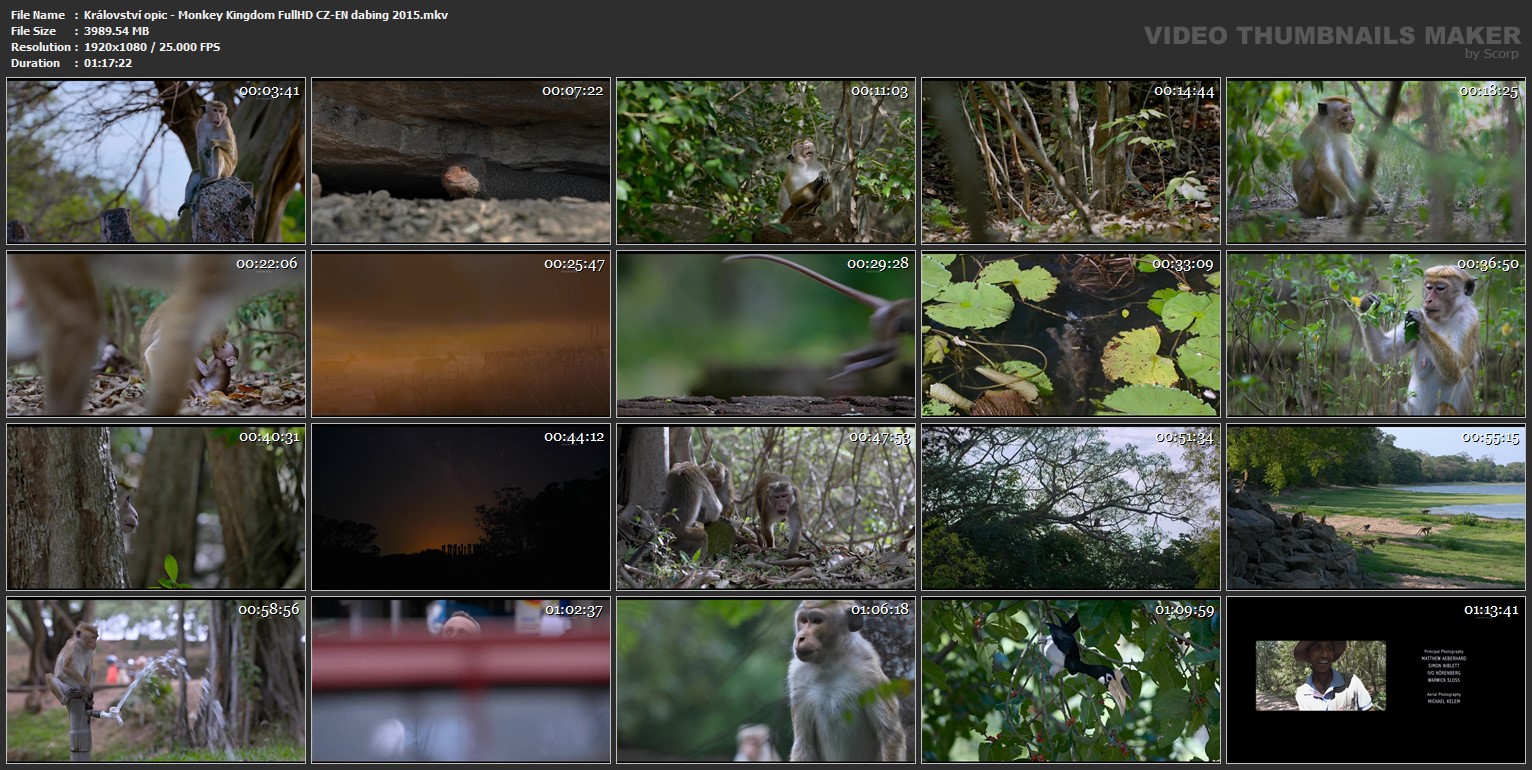The width and height of the screenshot is (1532, 770).
Task: Open the 00:18:25 frame of seated monkey
Action: tap(1375, 161)
